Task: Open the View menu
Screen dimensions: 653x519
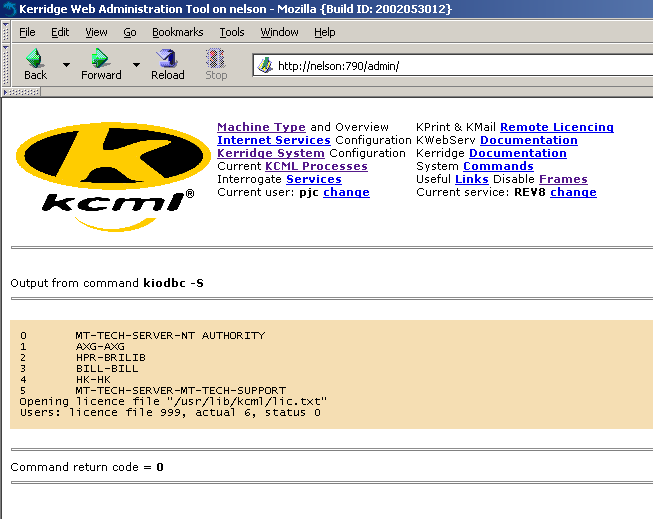Action: (96, 32)
